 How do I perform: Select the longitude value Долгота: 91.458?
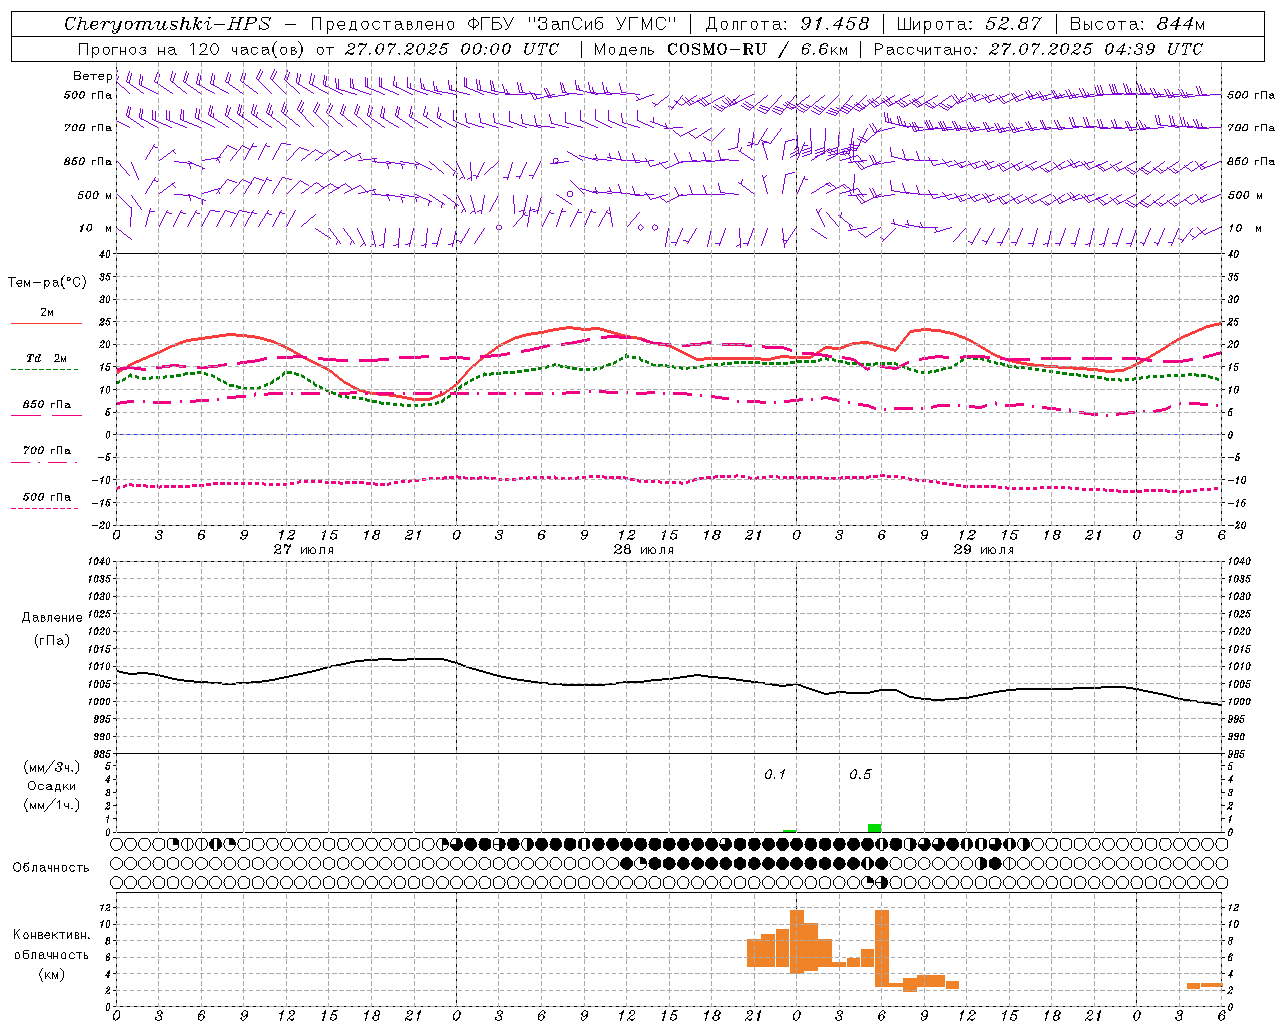(x=787, y=24)
